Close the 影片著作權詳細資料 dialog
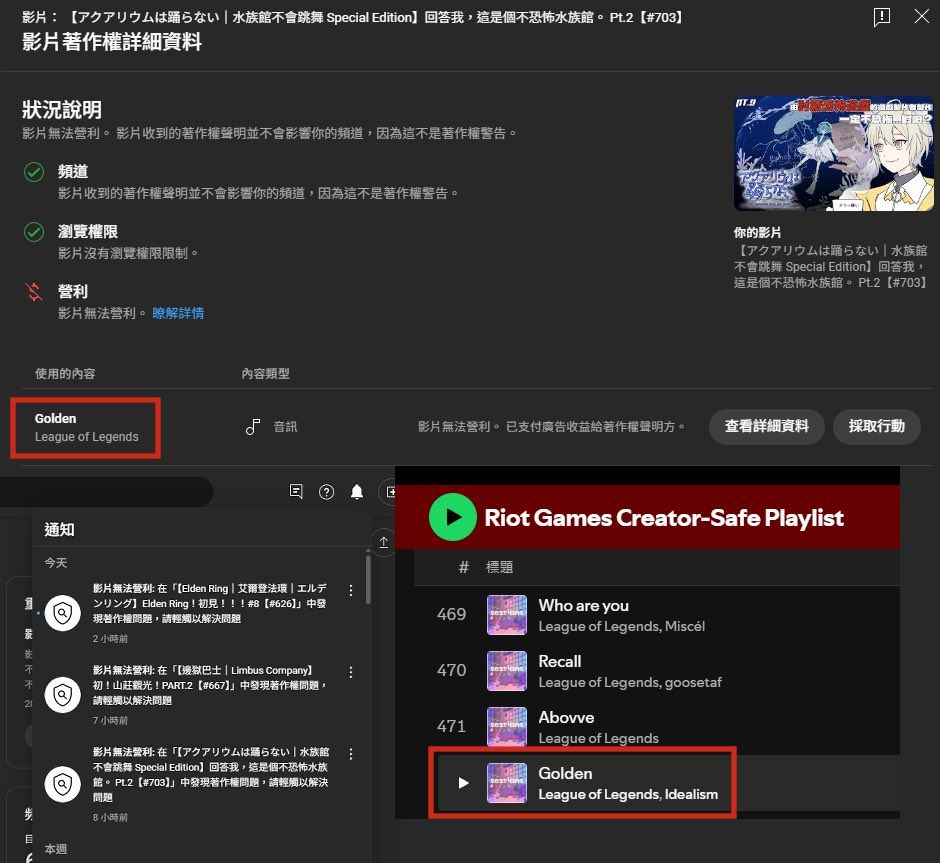The width and height of the screenshot is (940, 863). pos(921,16)
